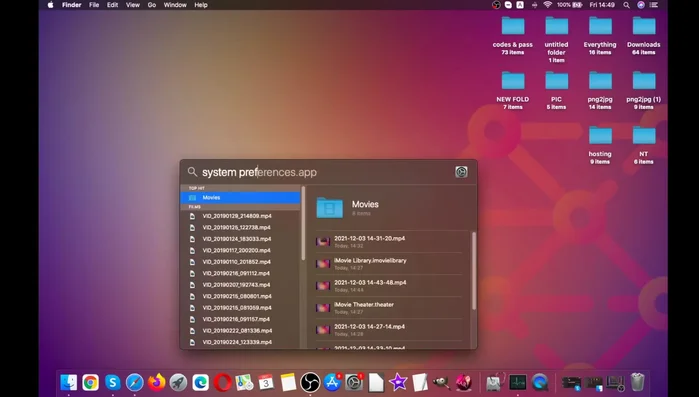Viewport: 699px width, 397px height.
Task: Click Spotlight magnifier in menu bar
Action: pos(626,5)
